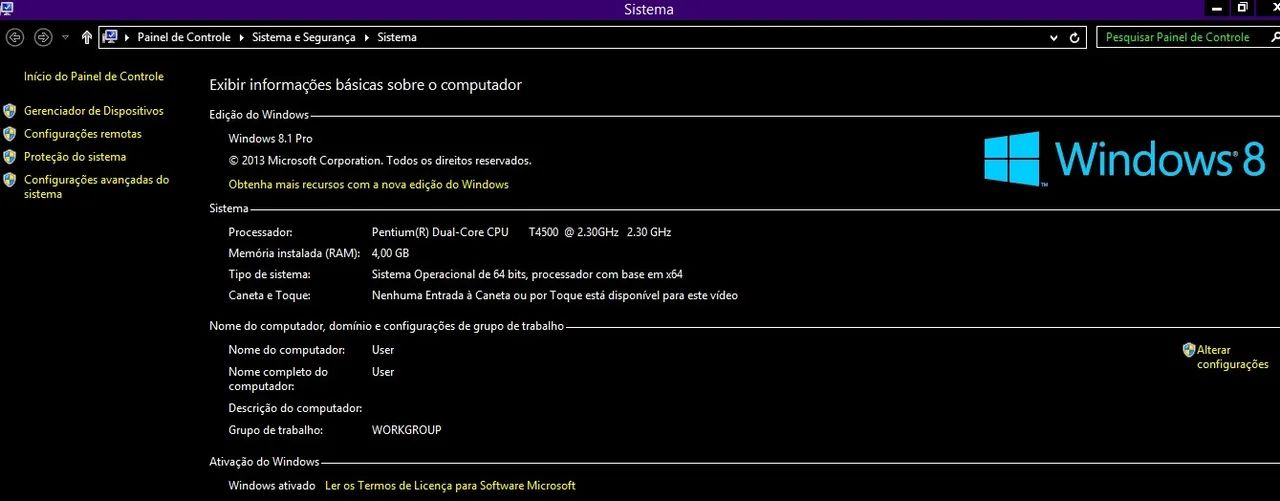Restore down the Sistema window

click(x=1243, y=8)
